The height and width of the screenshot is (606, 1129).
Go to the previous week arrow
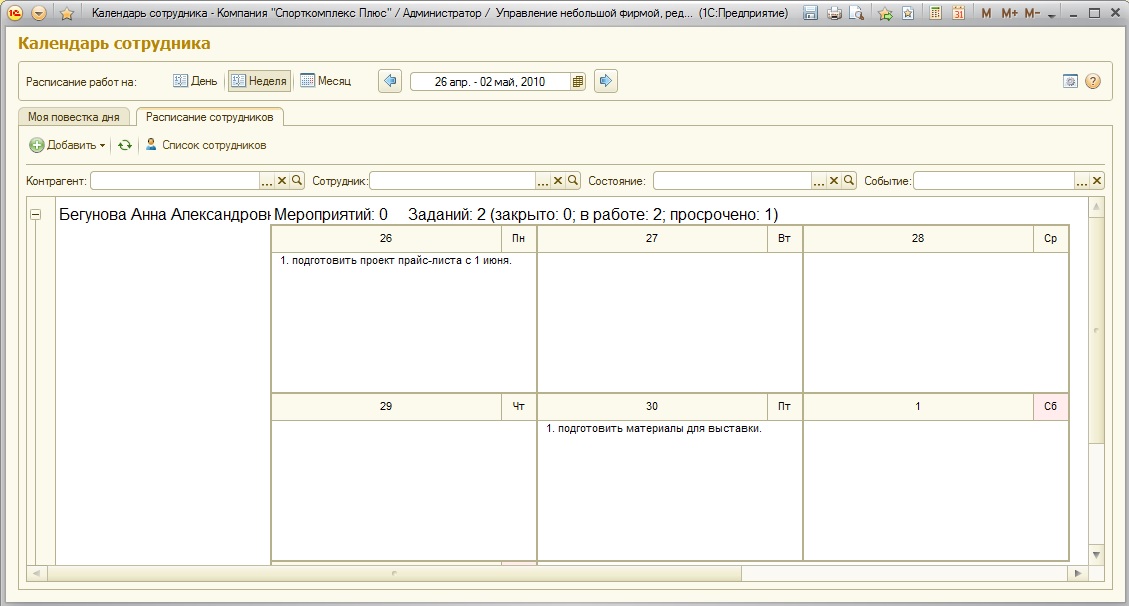click(x=390, y=81)
